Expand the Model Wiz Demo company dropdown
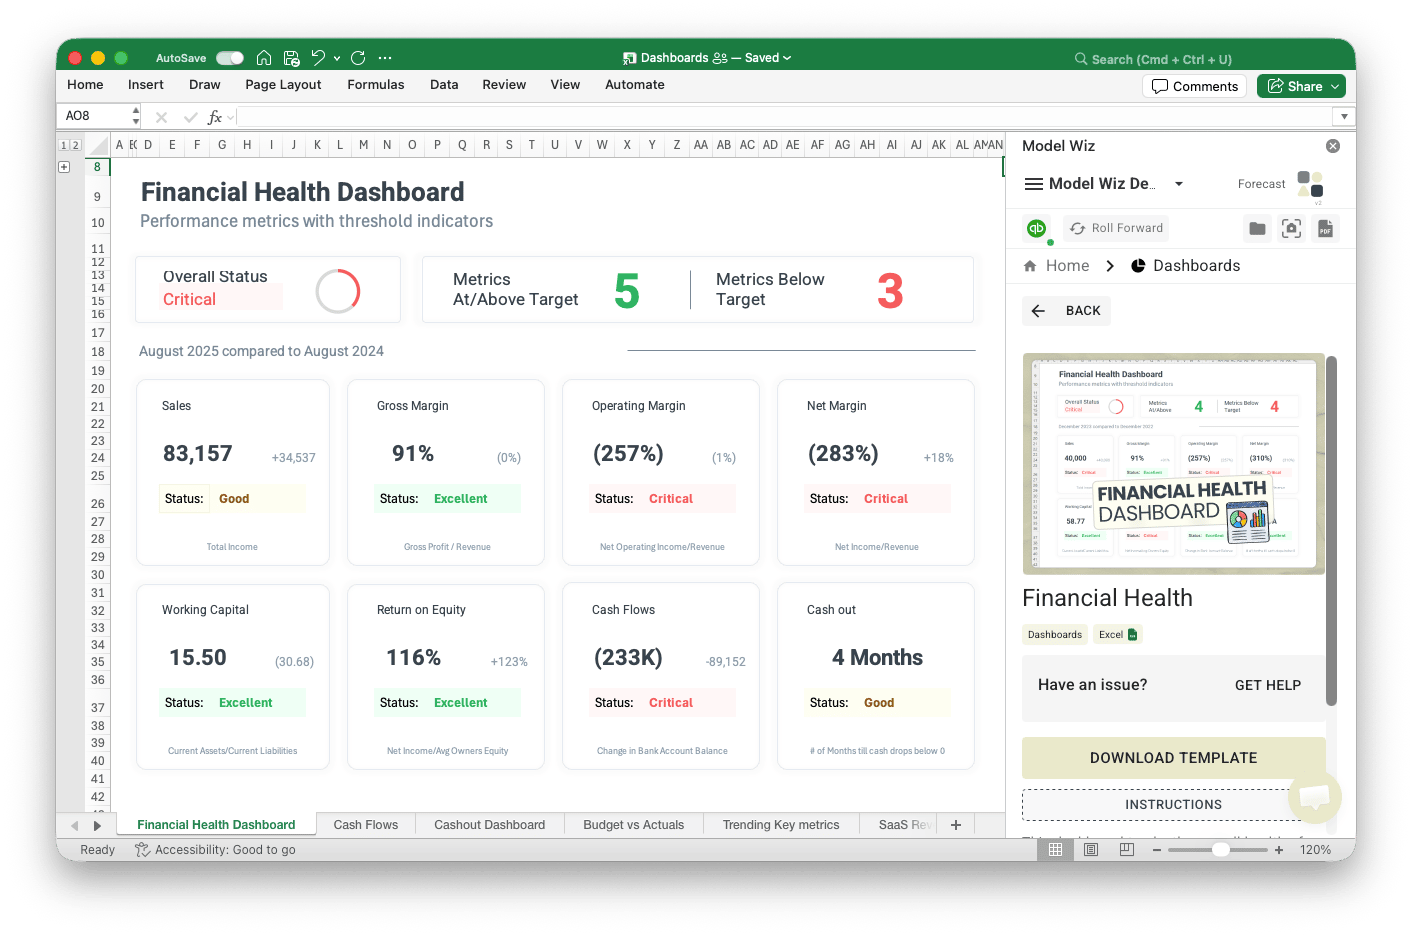Screen dimensions: 1412x935 (x=1179, y=184)
